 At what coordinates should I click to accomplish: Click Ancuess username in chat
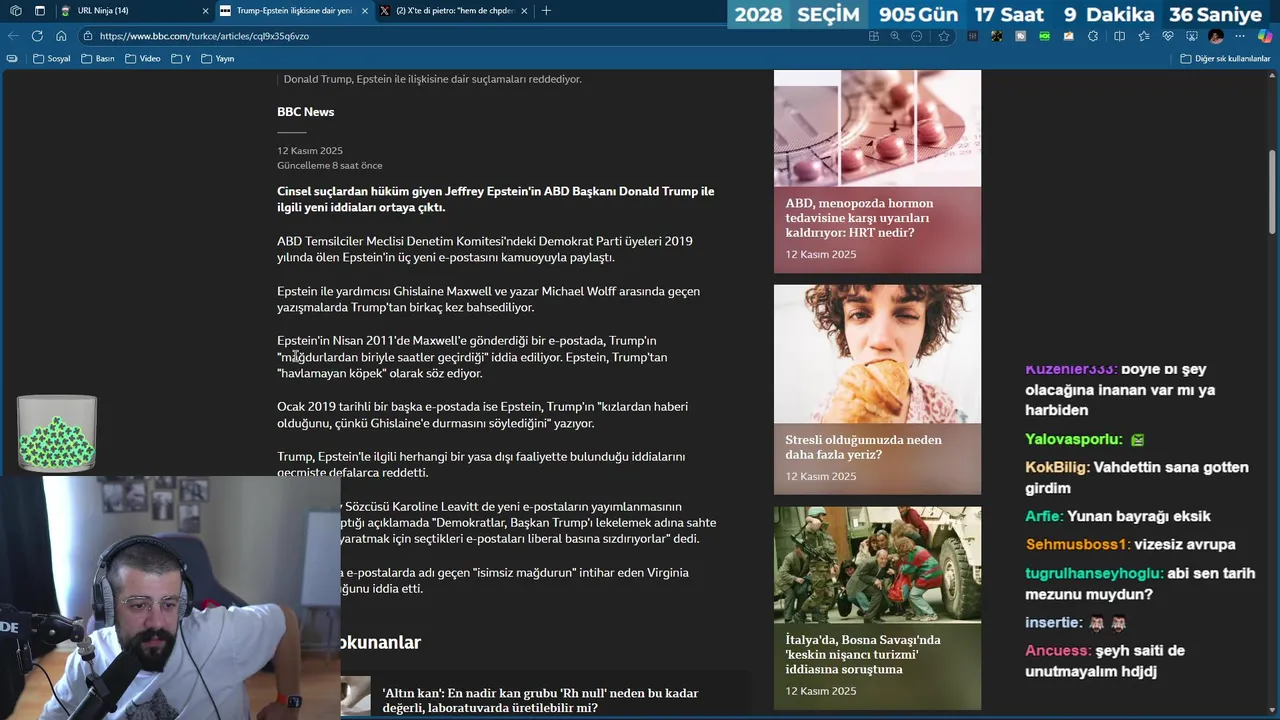(x=1058, y=650)
